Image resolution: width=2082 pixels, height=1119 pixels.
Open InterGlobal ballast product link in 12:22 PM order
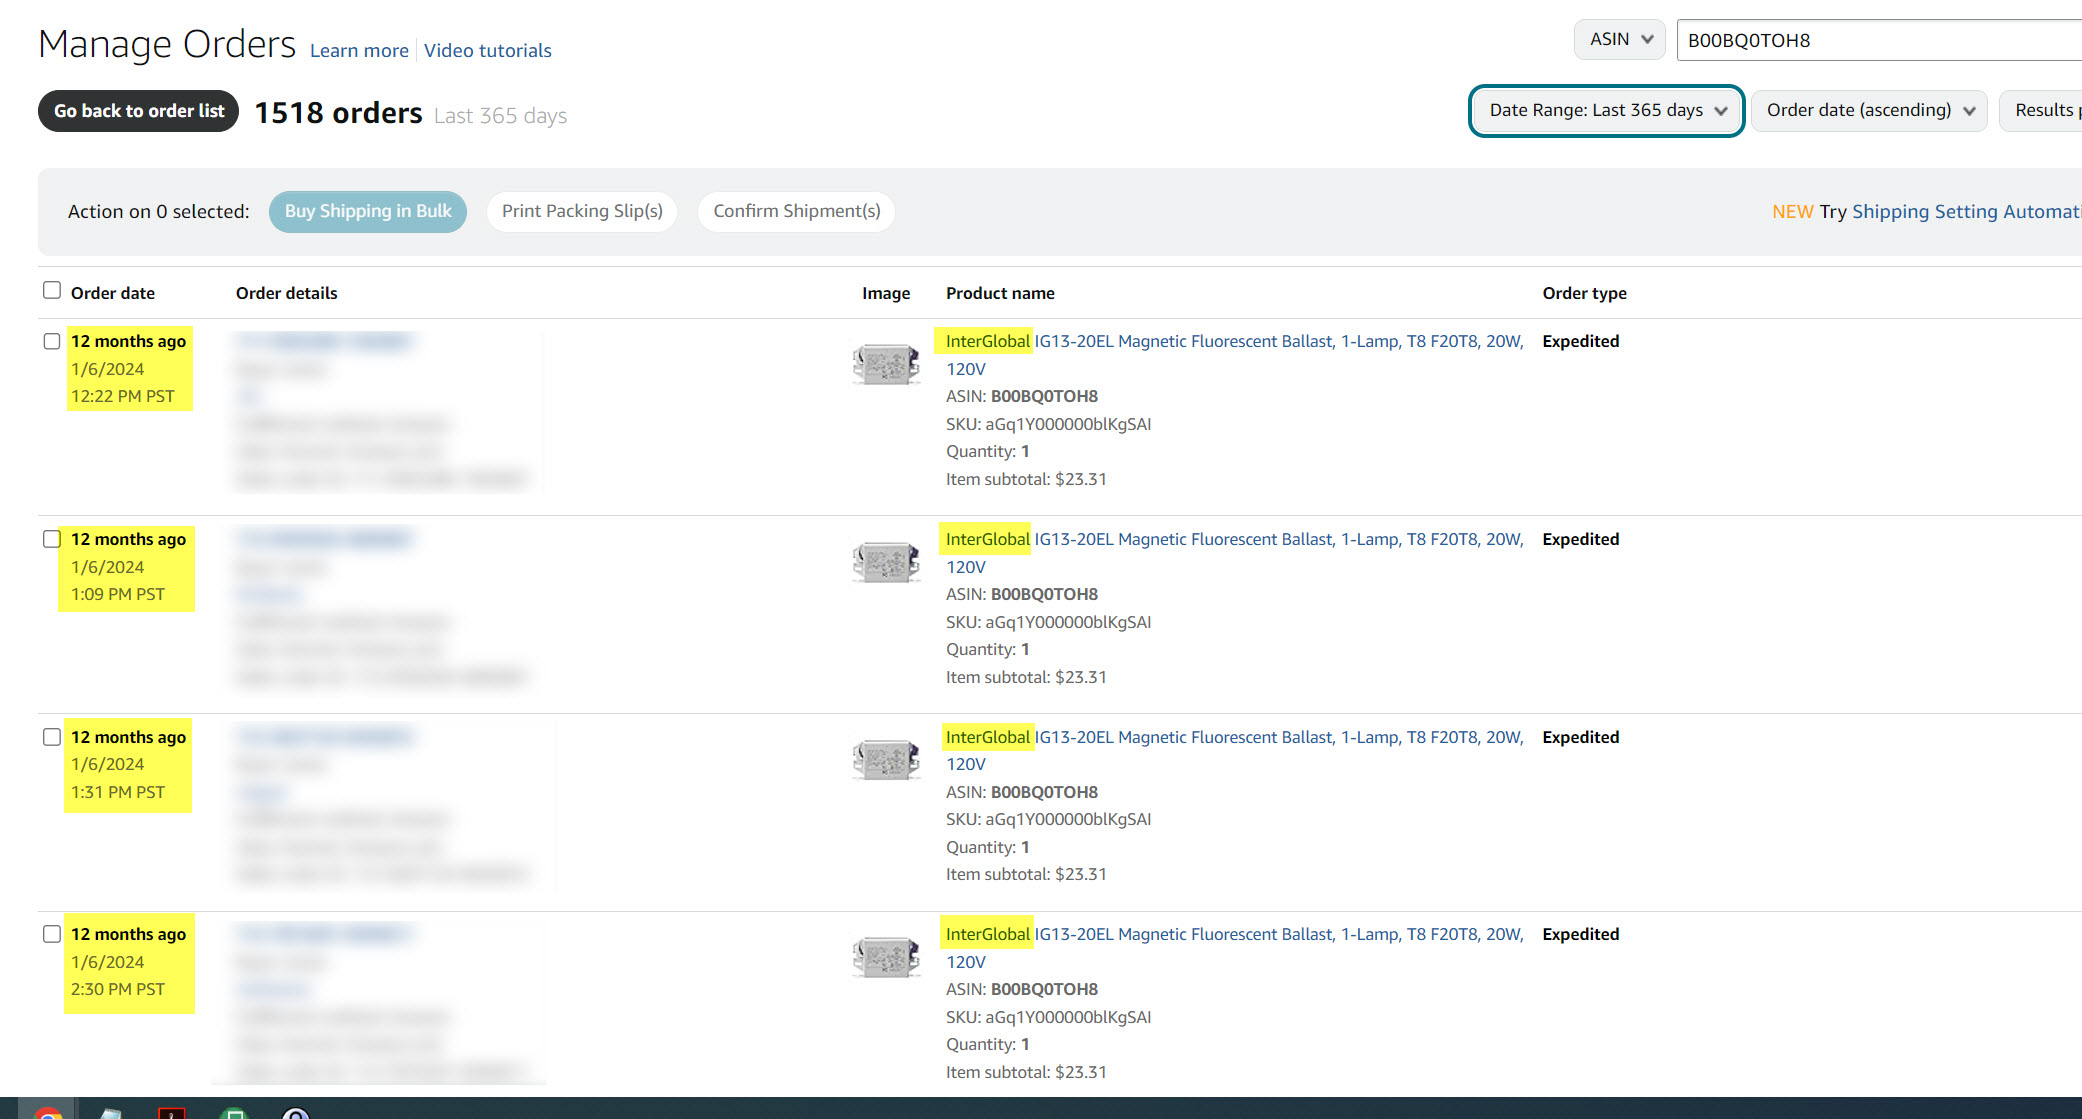1234,355
